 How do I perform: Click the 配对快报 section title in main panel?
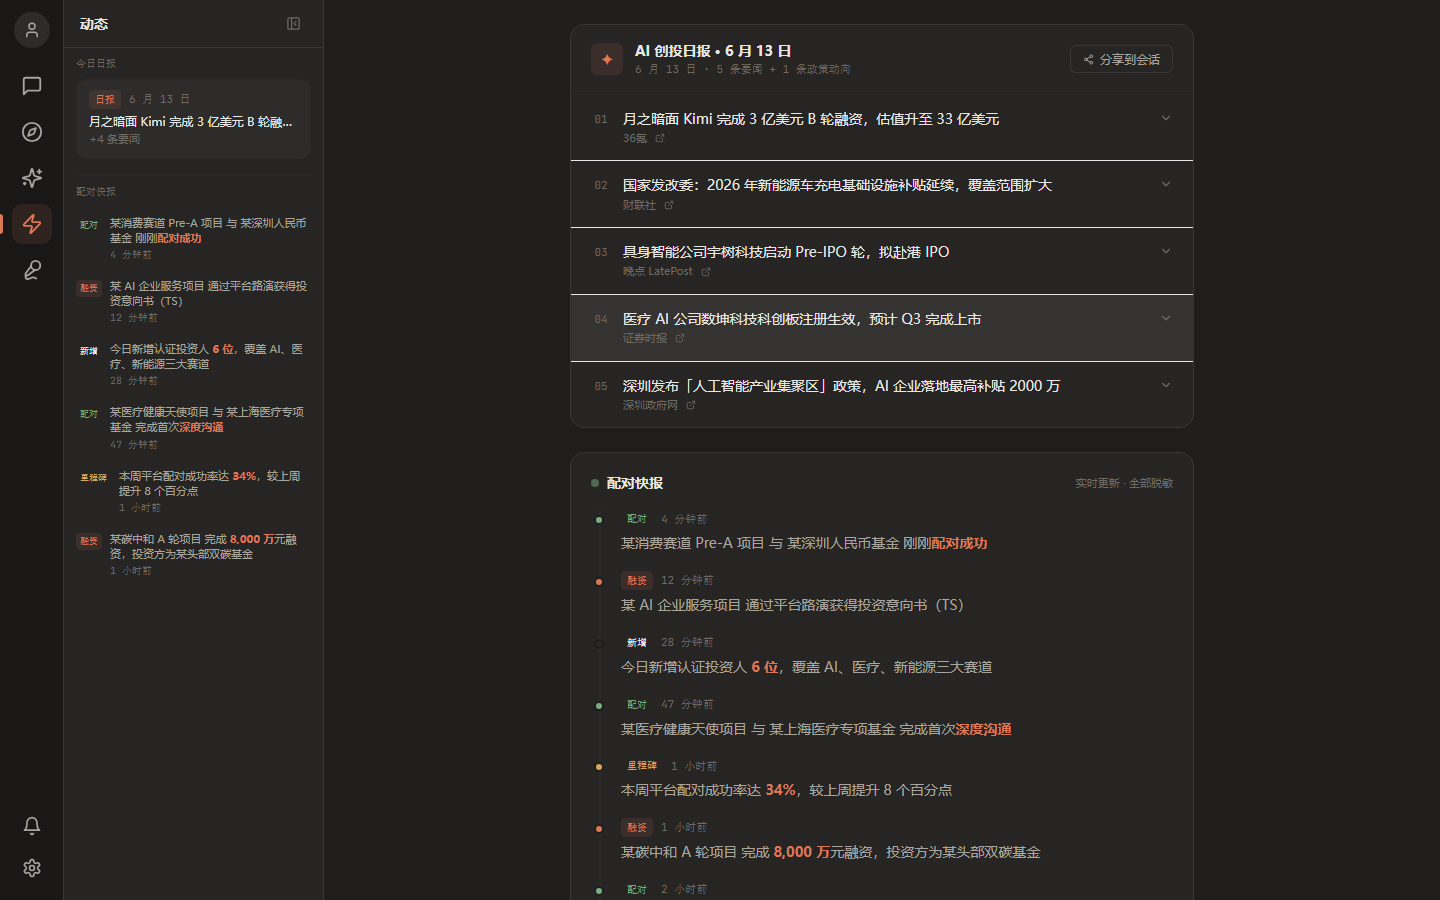[635, 483]
